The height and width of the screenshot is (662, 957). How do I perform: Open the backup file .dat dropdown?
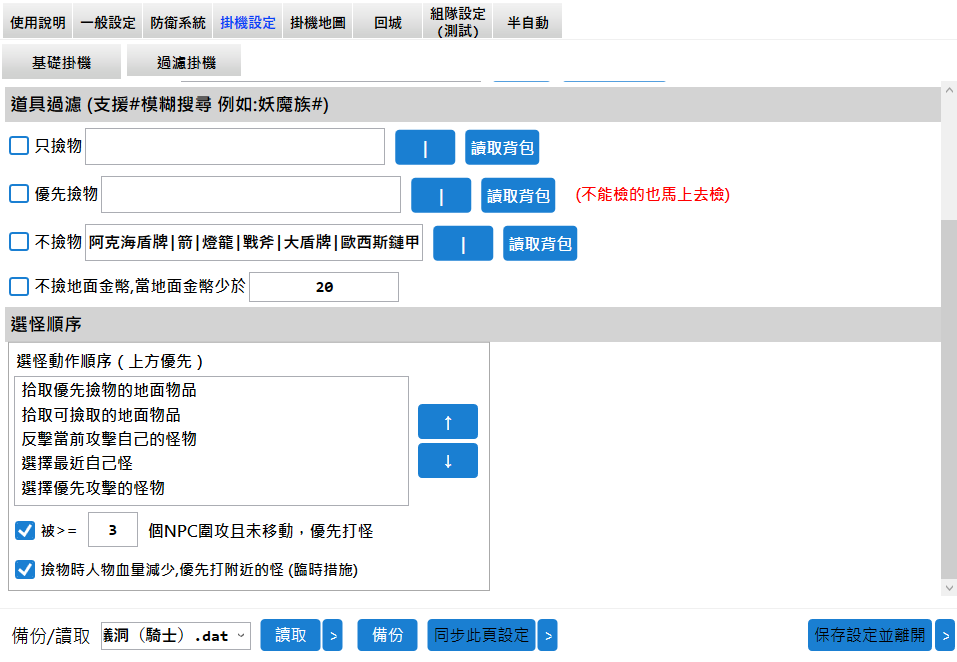click(x=176, y=636)
